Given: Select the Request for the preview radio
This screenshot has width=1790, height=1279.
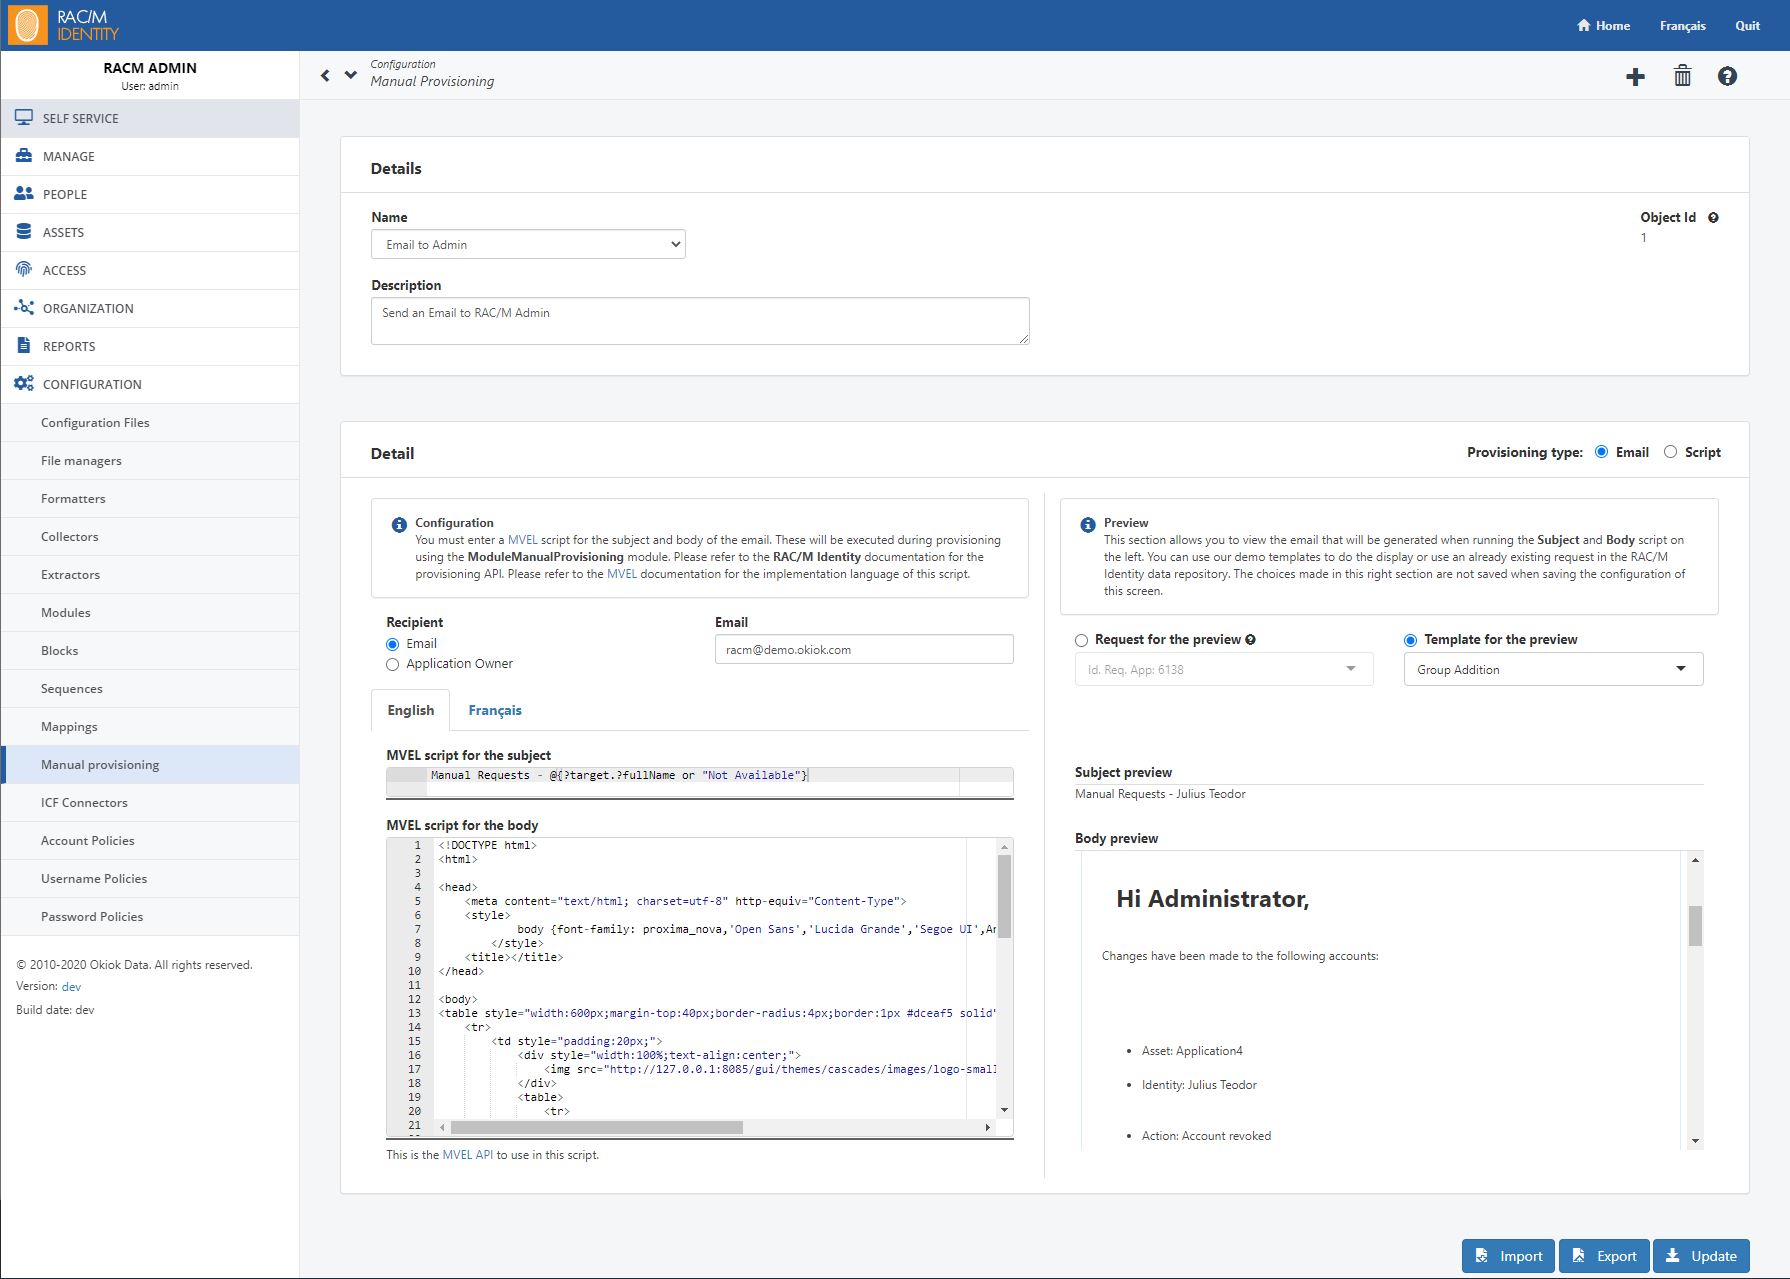Looking at the screenshot, I should pos(1081,640).
